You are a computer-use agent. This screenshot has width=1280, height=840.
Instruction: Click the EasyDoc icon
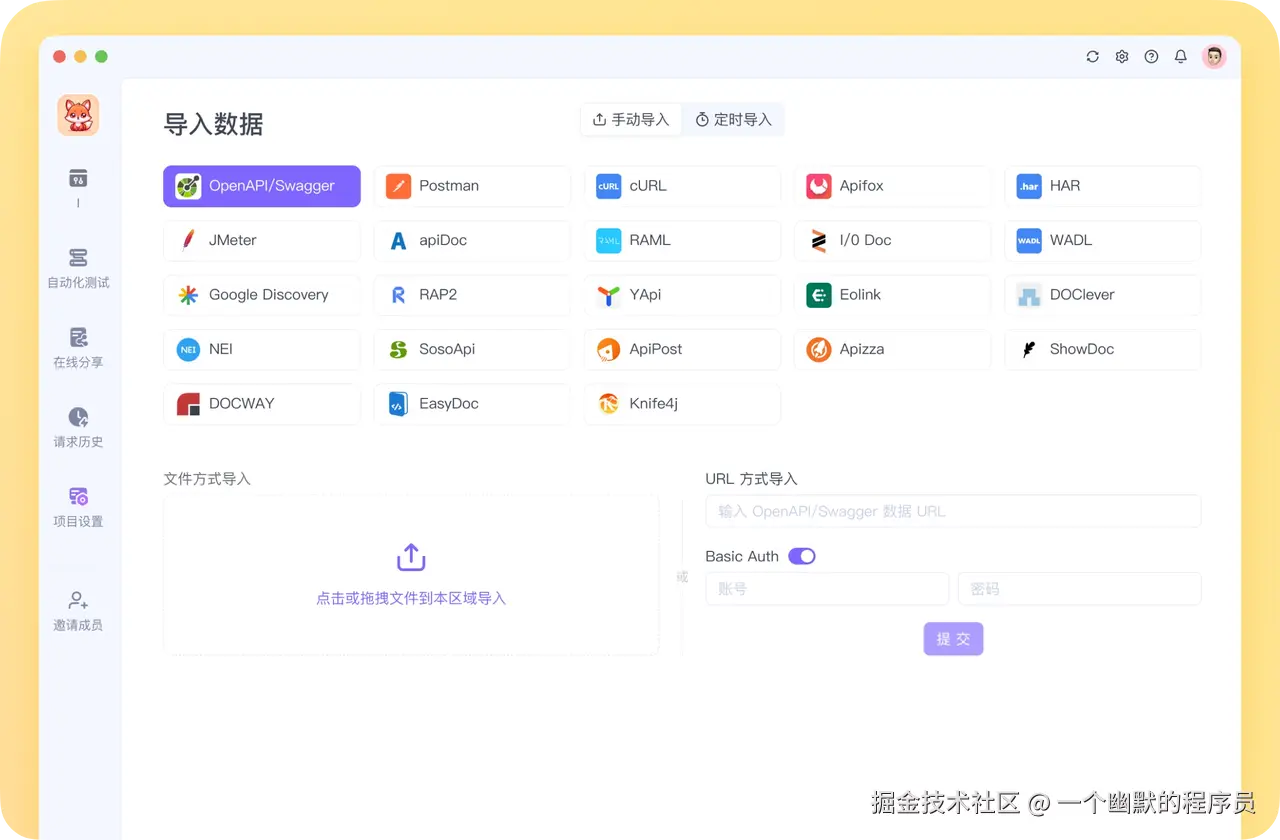[x=398, y=404]
